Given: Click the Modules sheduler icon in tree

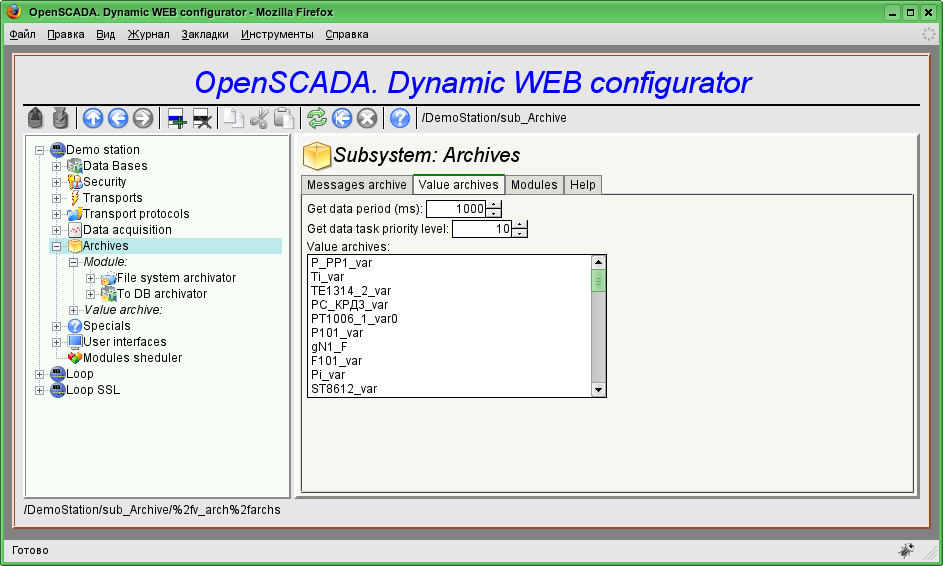Looking at the screenshot, I should click(75, 358).
